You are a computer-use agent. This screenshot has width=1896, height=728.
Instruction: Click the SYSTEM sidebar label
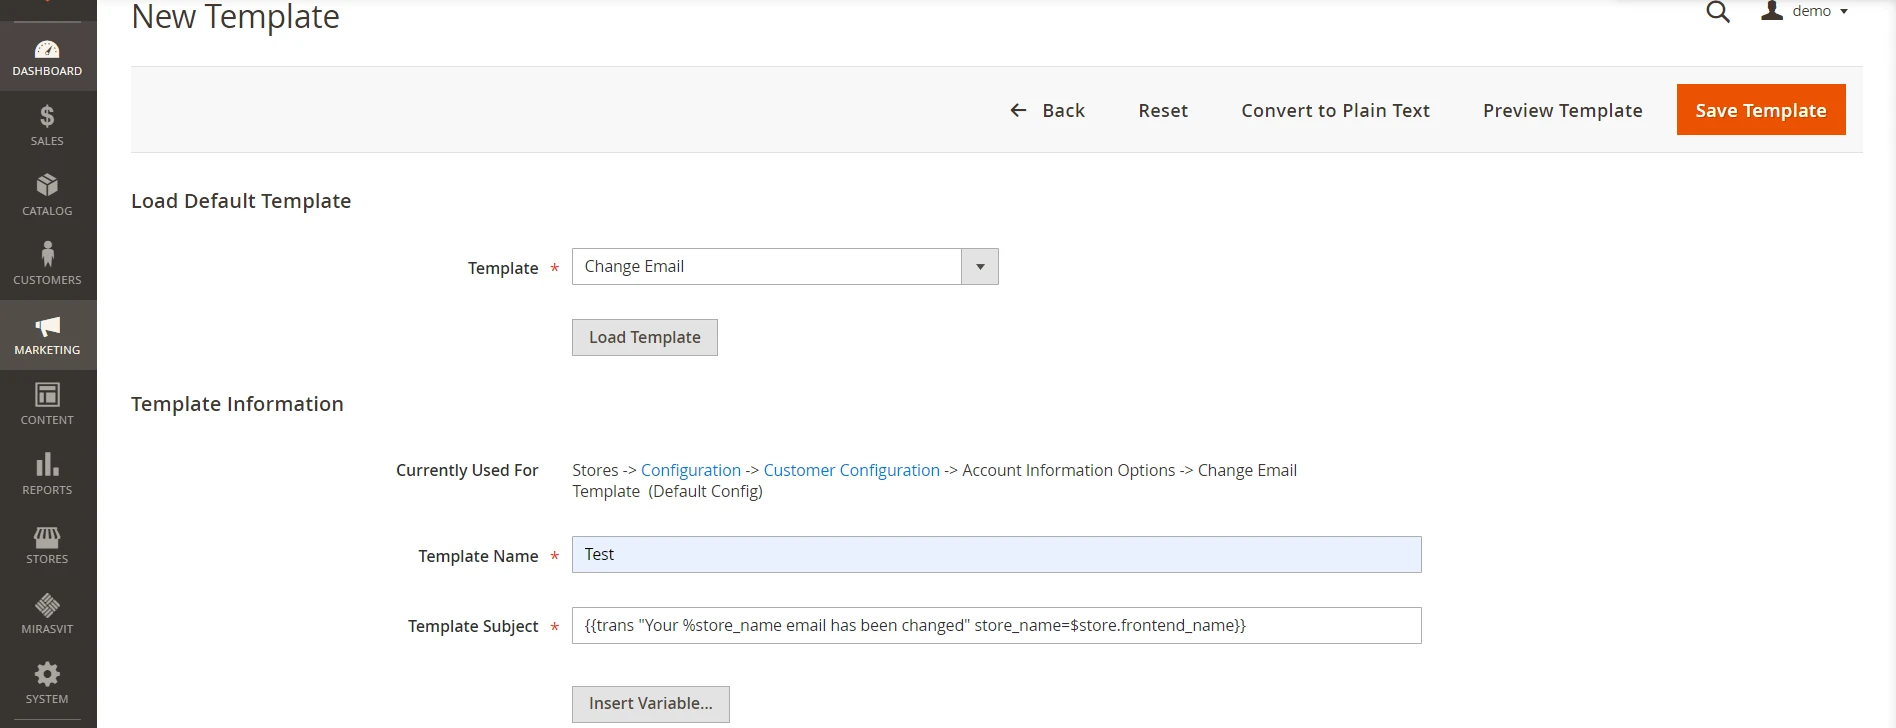47,699
